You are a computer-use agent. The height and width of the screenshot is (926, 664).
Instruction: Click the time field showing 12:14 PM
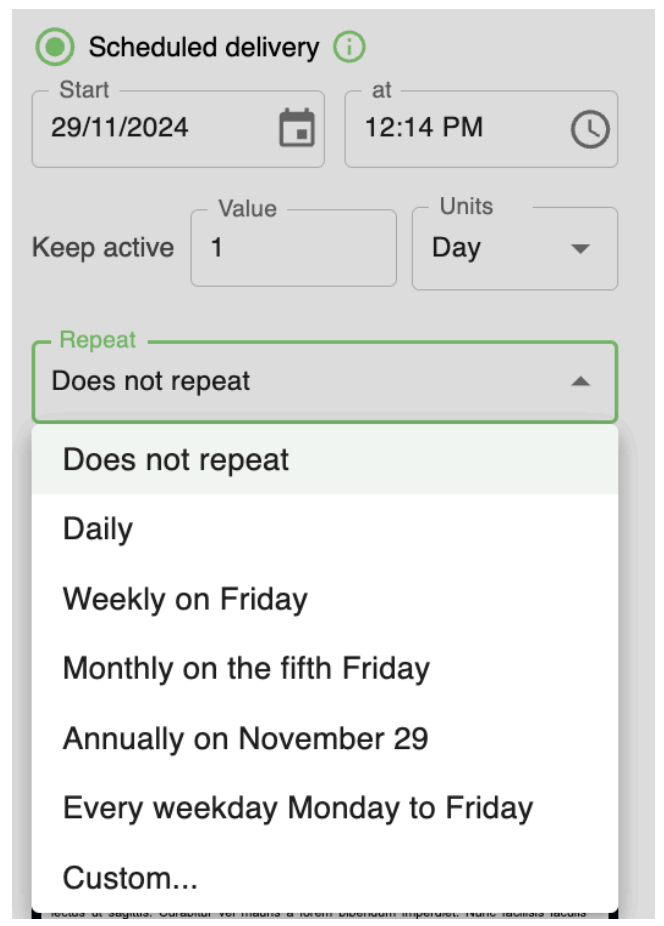[450, 128]
